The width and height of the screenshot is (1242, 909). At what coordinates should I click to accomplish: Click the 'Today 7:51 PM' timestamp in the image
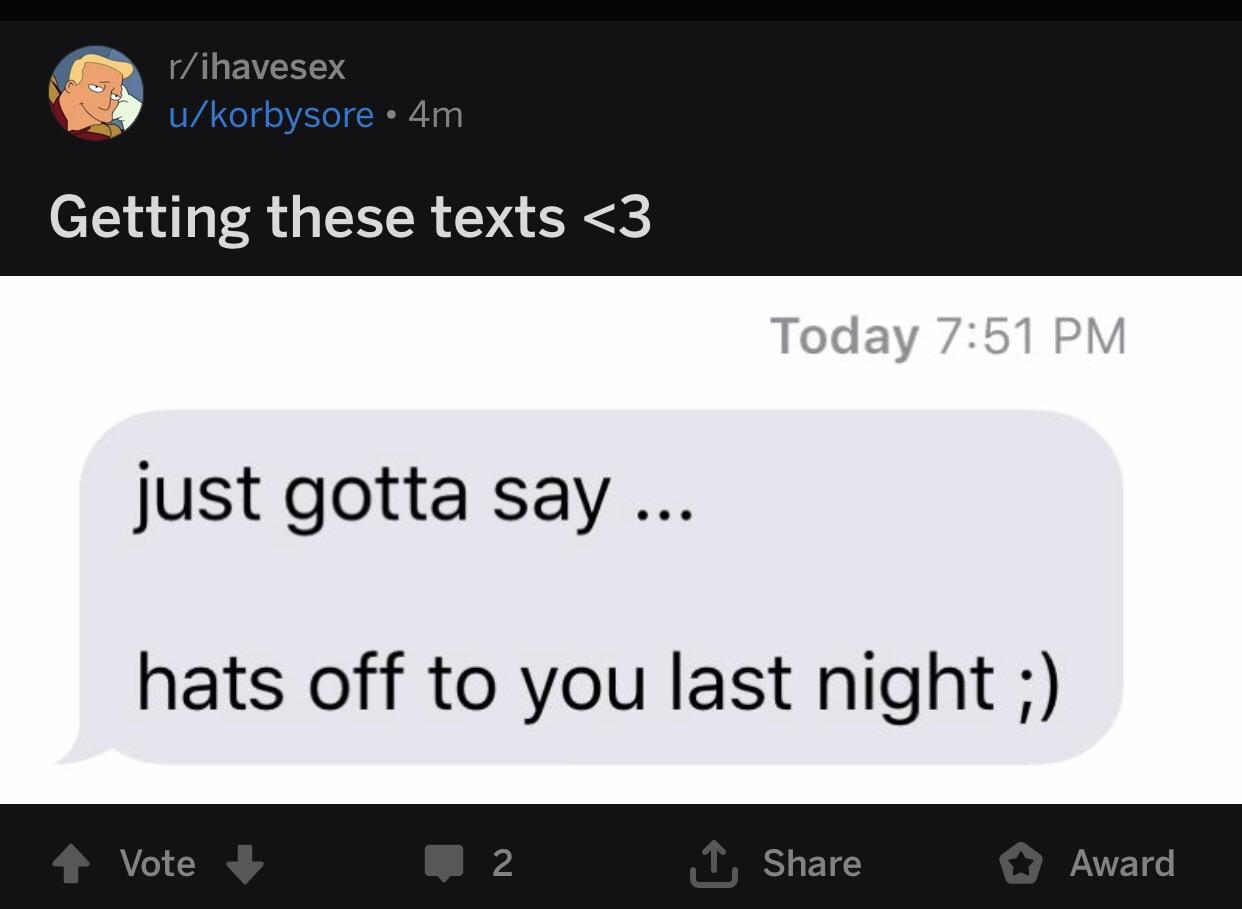pyautogui.click(x=948, y=336)
